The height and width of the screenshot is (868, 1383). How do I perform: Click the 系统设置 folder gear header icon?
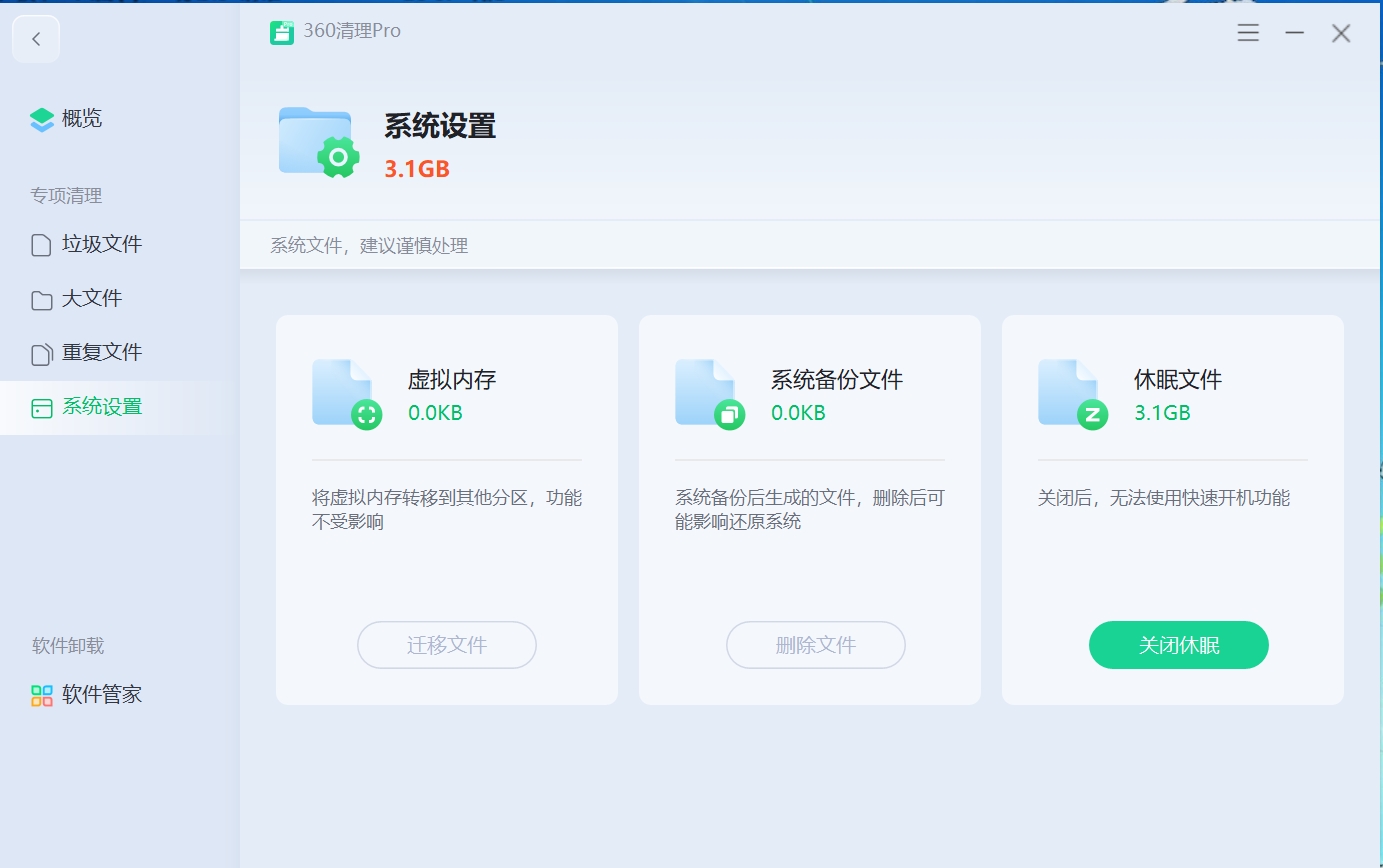[x=319, y=142]
